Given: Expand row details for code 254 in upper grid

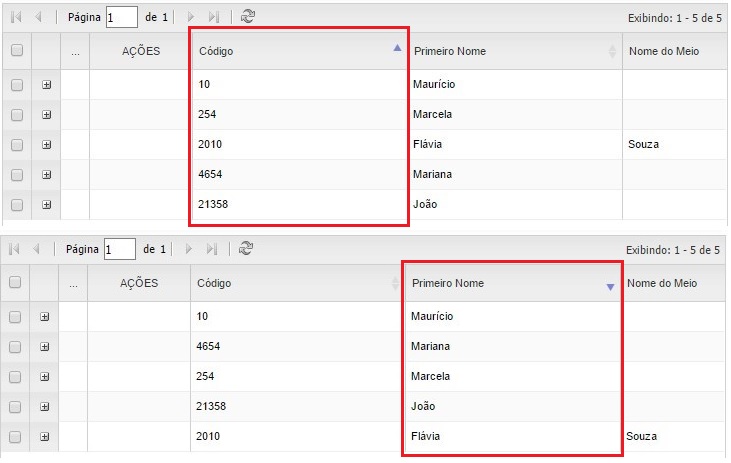Looking at the screenshot, I should tap(46, 115).
